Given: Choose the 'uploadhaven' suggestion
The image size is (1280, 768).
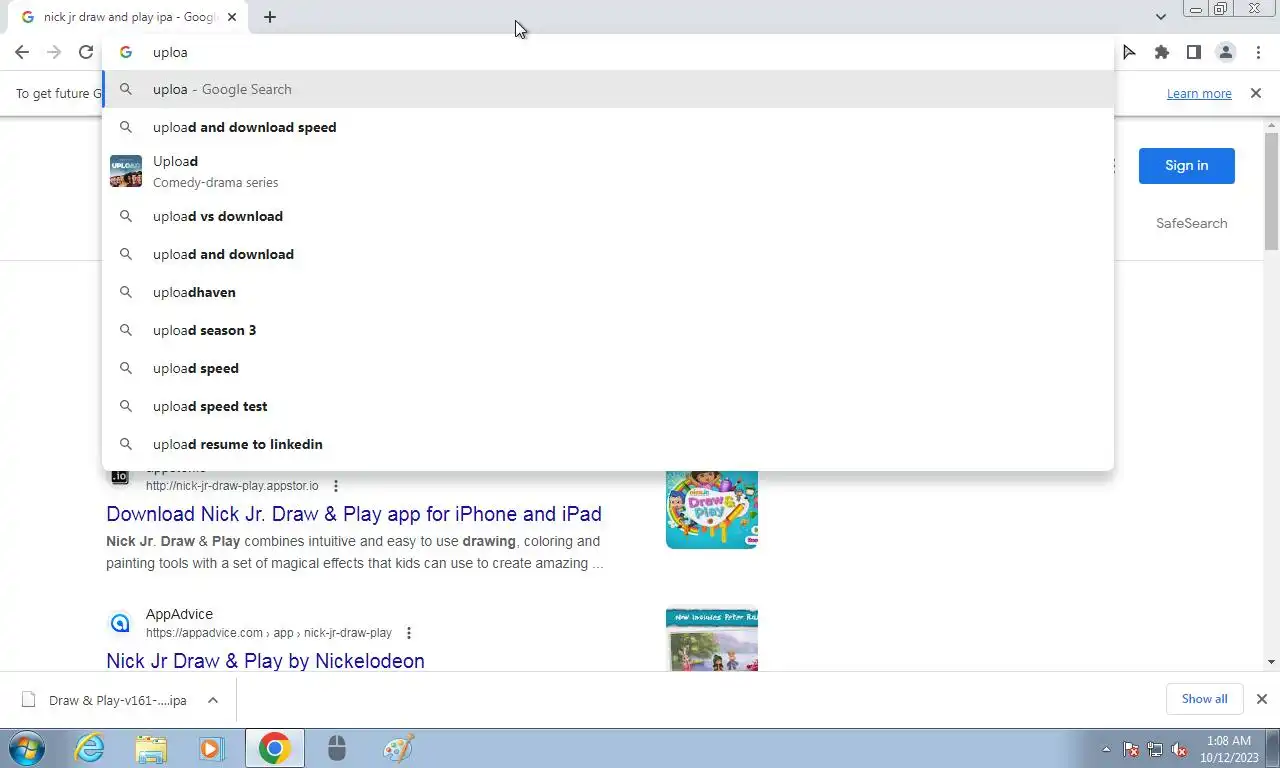Looking at the screenshot, I should [x=608, y=292].
